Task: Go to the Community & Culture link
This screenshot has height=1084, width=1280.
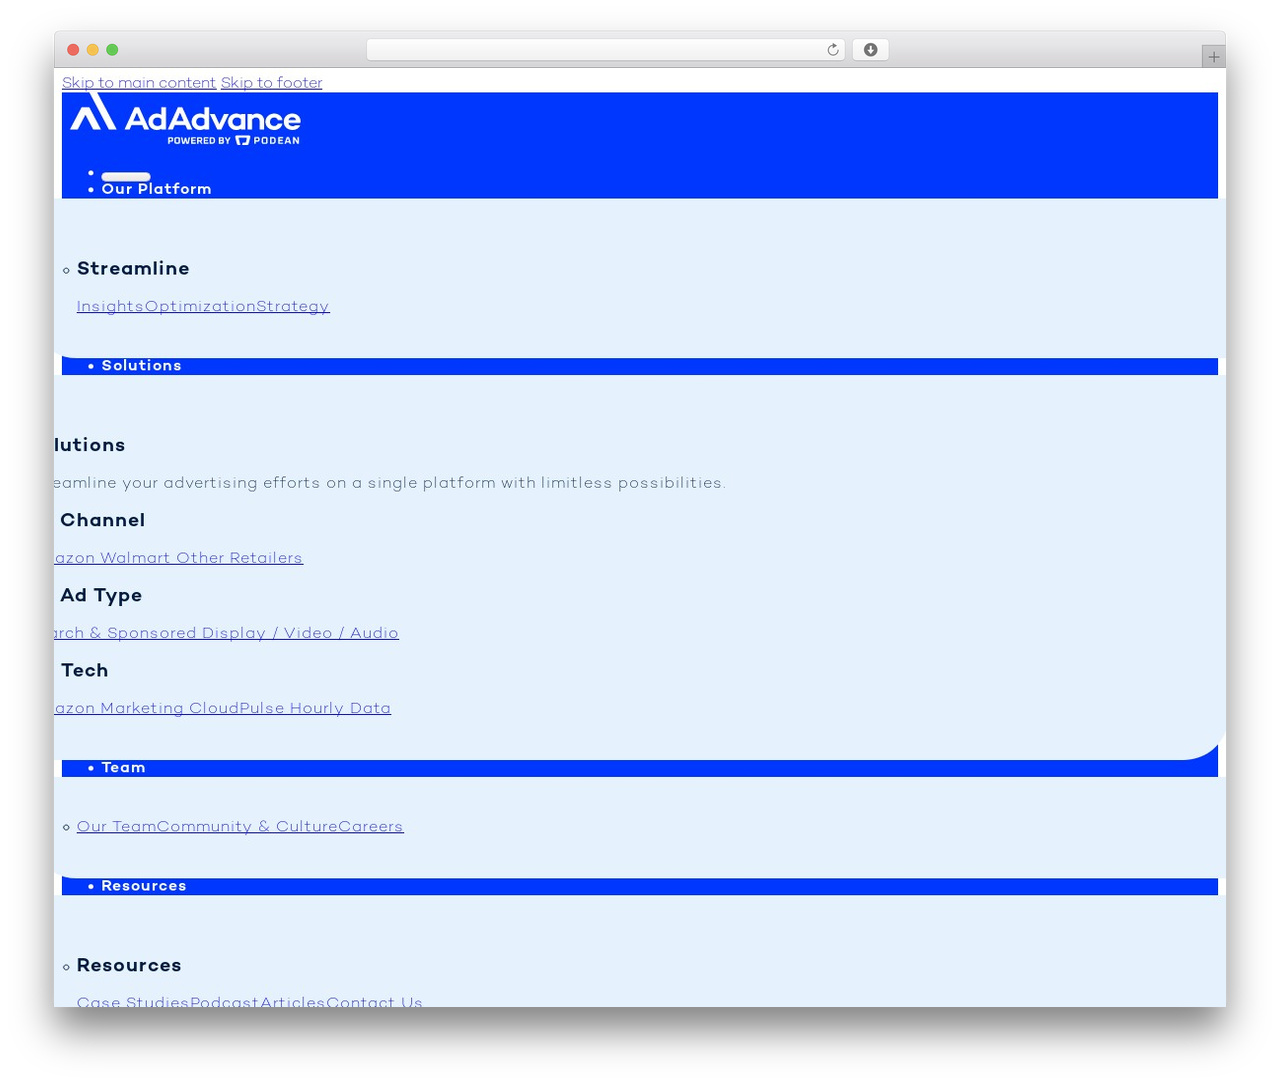Action: tap(247, 827)
